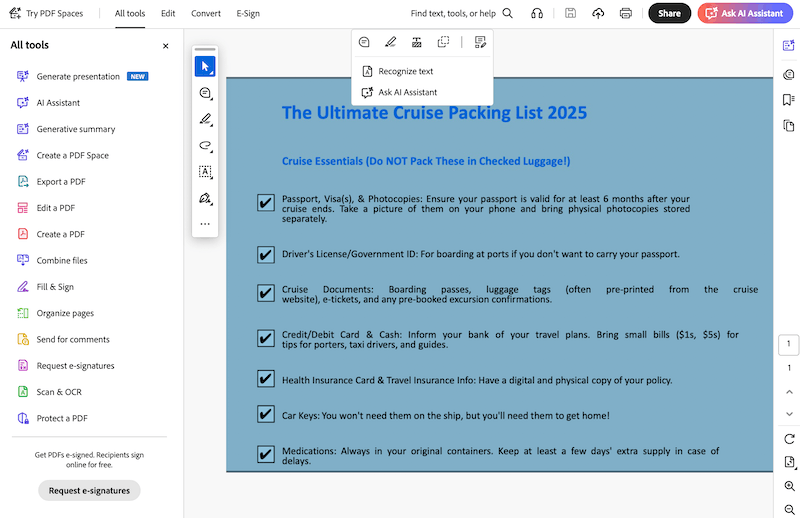Open more tools ellipsis in quick toolbar

(205, 224)
